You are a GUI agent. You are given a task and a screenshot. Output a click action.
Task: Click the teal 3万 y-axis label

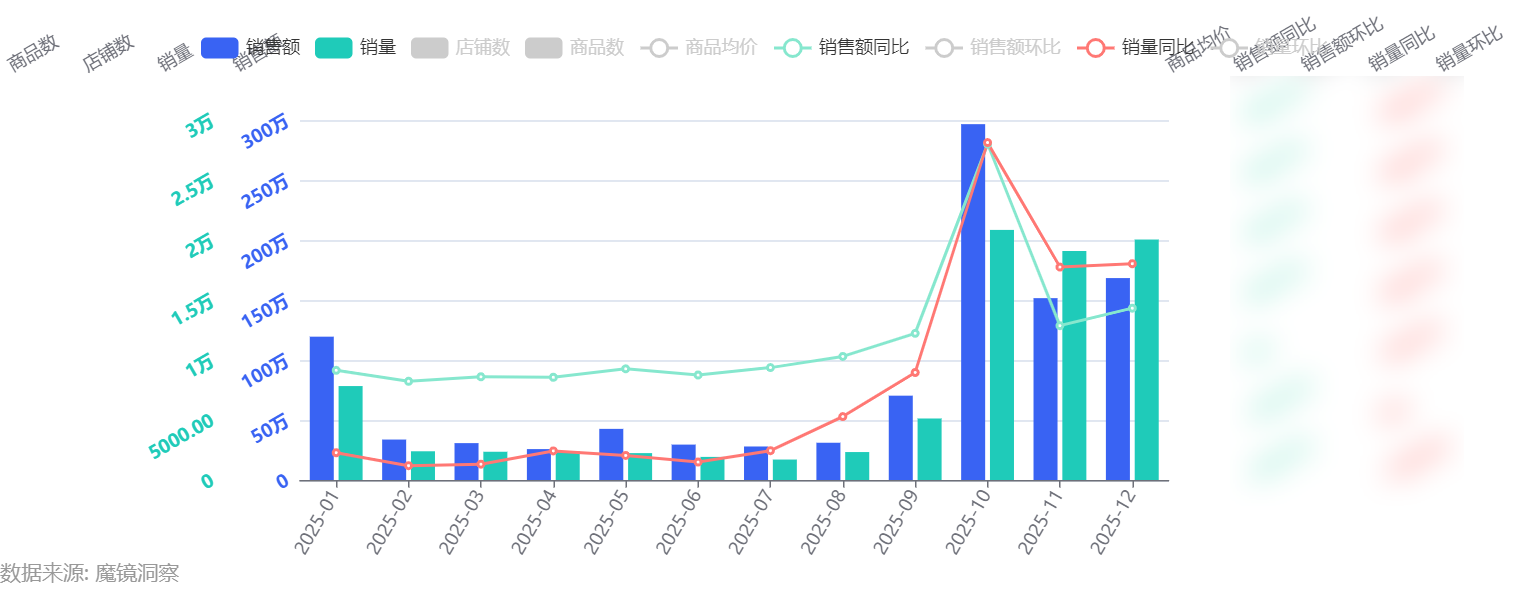click(199, 126)
